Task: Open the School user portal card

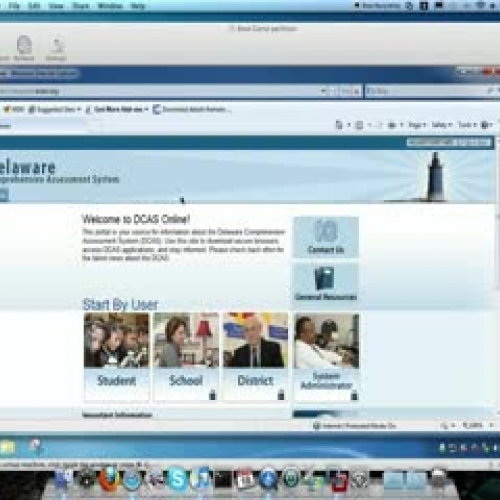Action: pos(186,356)
